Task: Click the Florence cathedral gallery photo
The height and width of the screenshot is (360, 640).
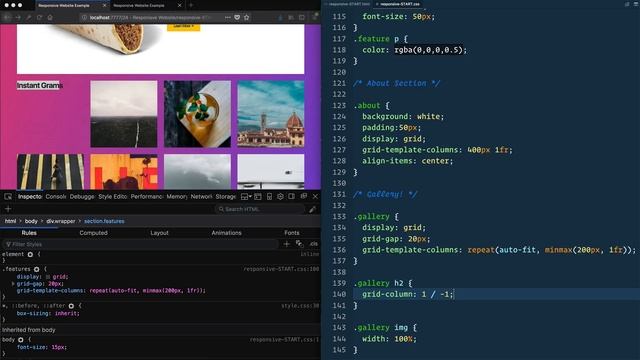Action: (x=271, y=114)
